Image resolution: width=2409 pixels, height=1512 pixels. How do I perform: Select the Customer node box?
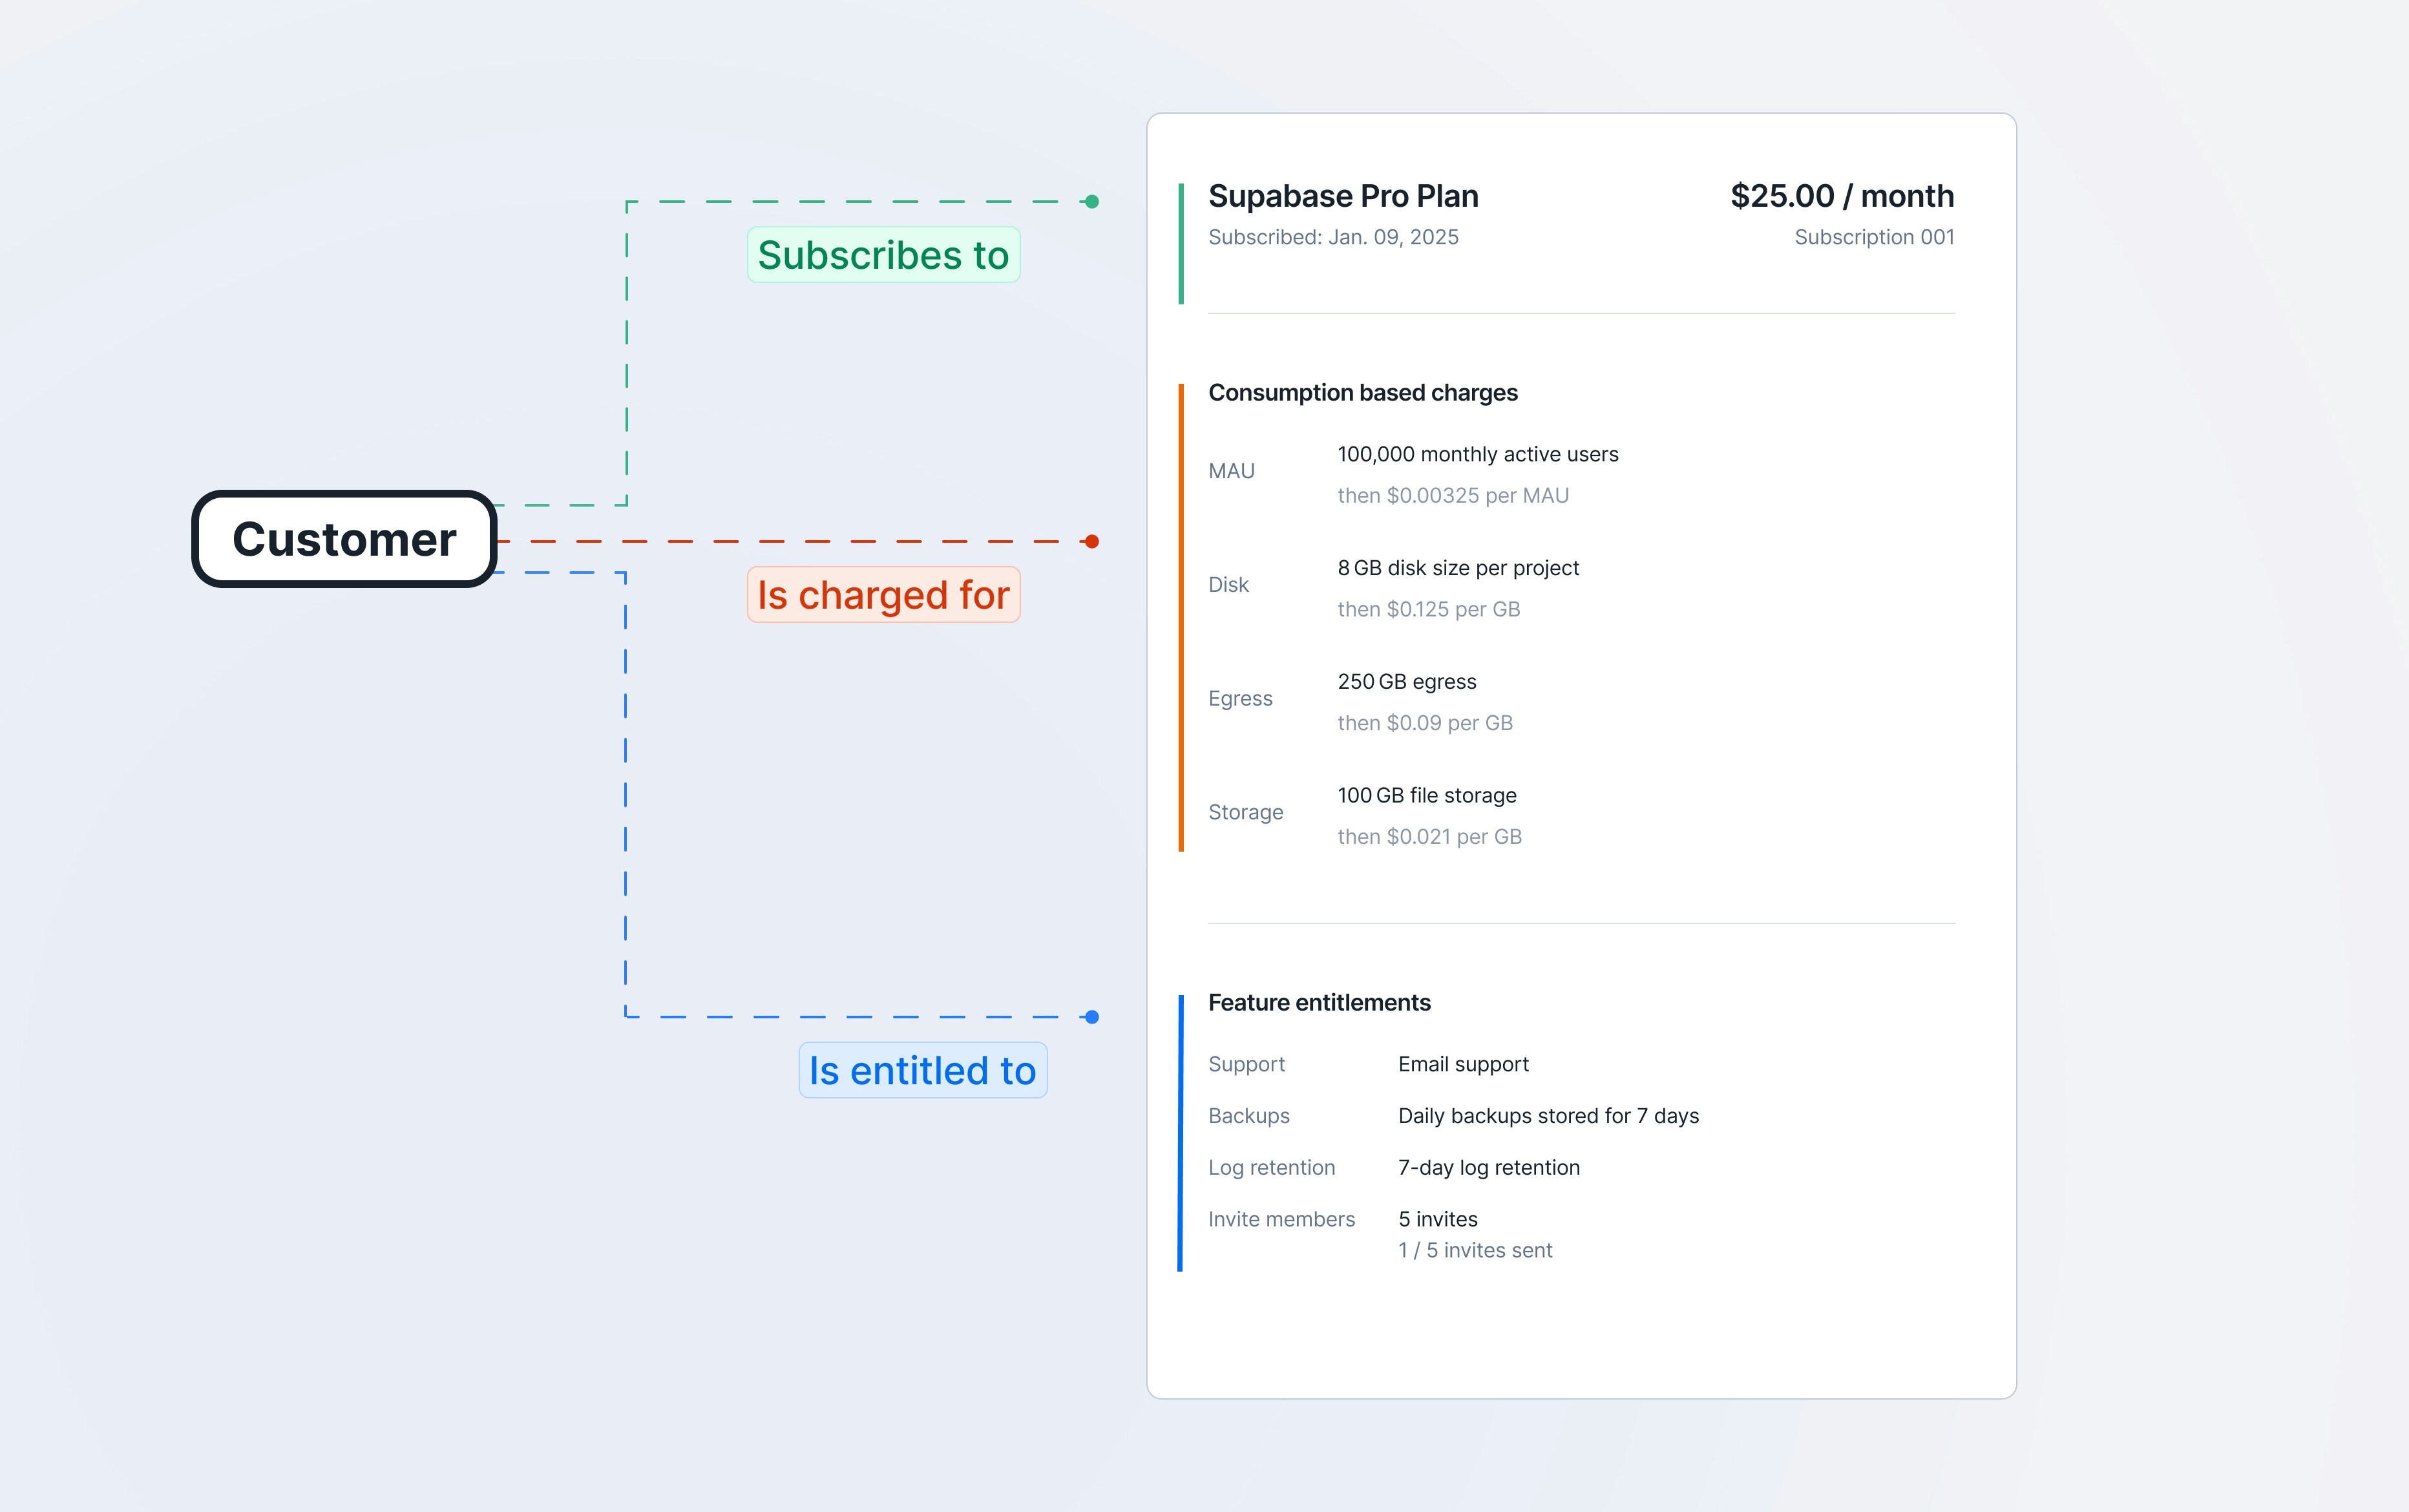point(344,539)
